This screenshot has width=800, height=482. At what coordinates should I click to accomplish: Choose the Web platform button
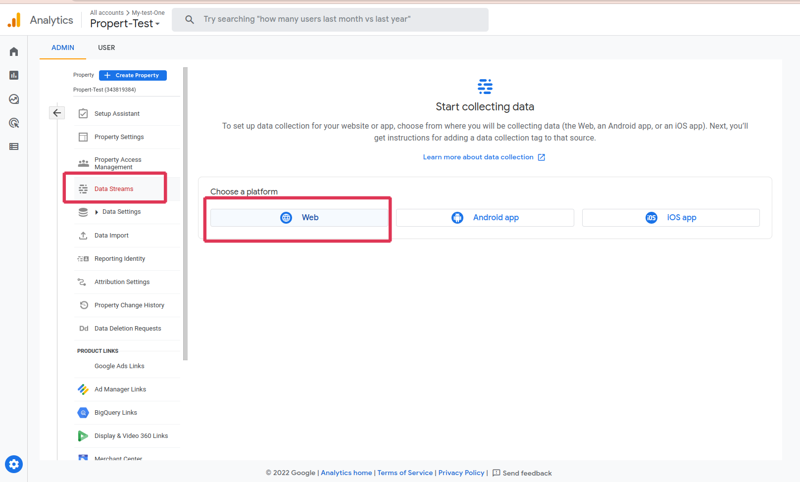coord(299,218)
